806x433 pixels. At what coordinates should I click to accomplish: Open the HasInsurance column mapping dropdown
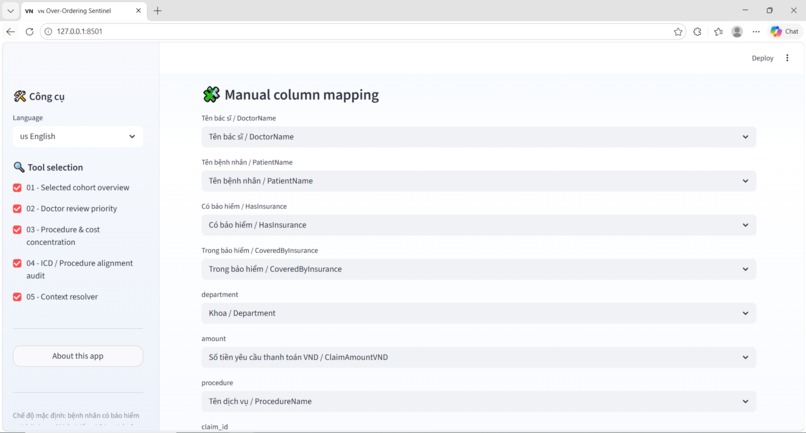[x=479, y=225]
